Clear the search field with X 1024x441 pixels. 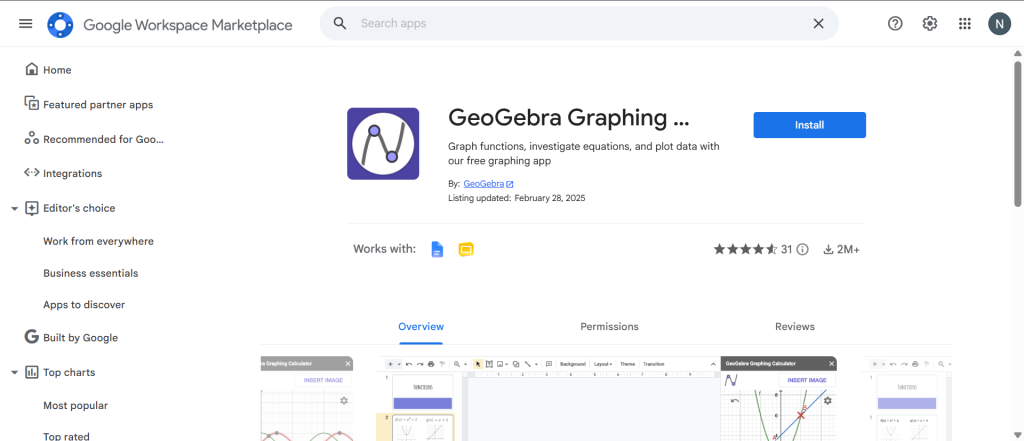818,24
